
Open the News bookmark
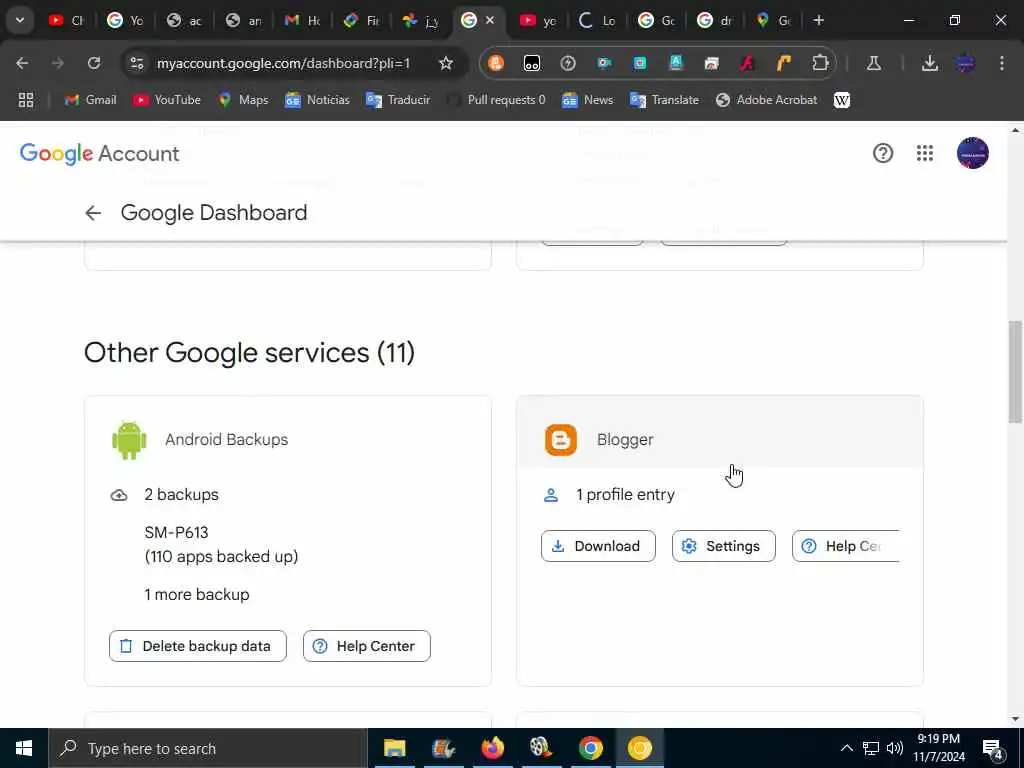click(588, 100)
